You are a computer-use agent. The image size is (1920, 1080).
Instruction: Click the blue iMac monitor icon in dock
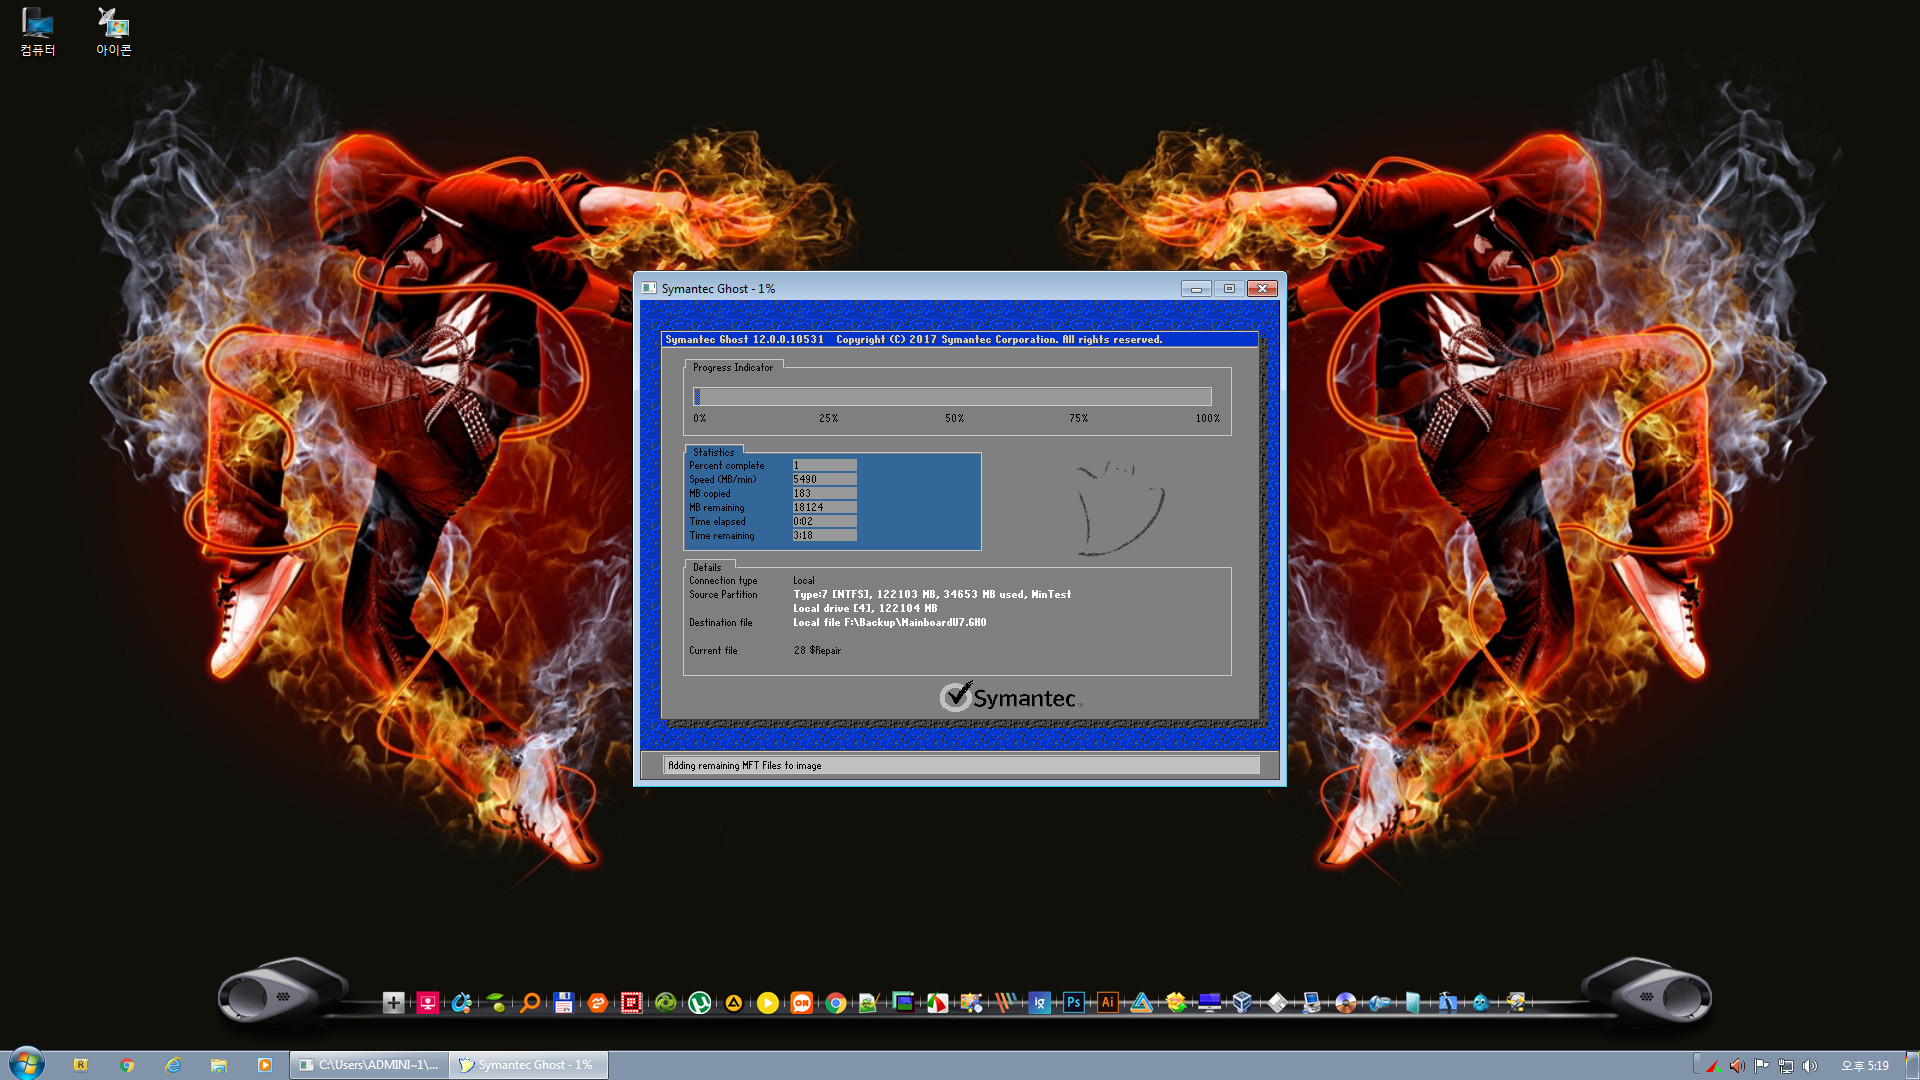pos(1209,1002)
